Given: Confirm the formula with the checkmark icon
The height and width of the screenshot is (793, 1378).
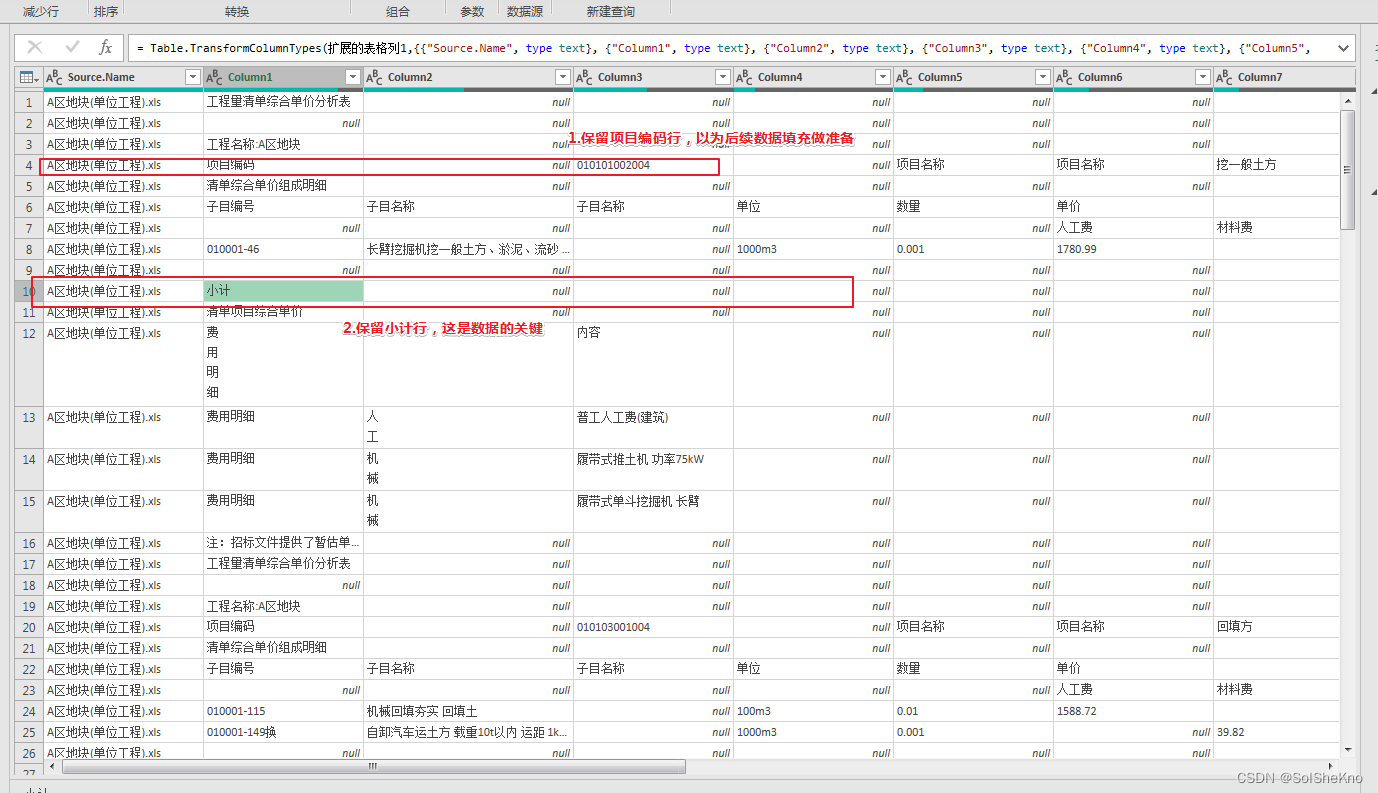Looking at the screenshot, I should [x=72, y=47].
